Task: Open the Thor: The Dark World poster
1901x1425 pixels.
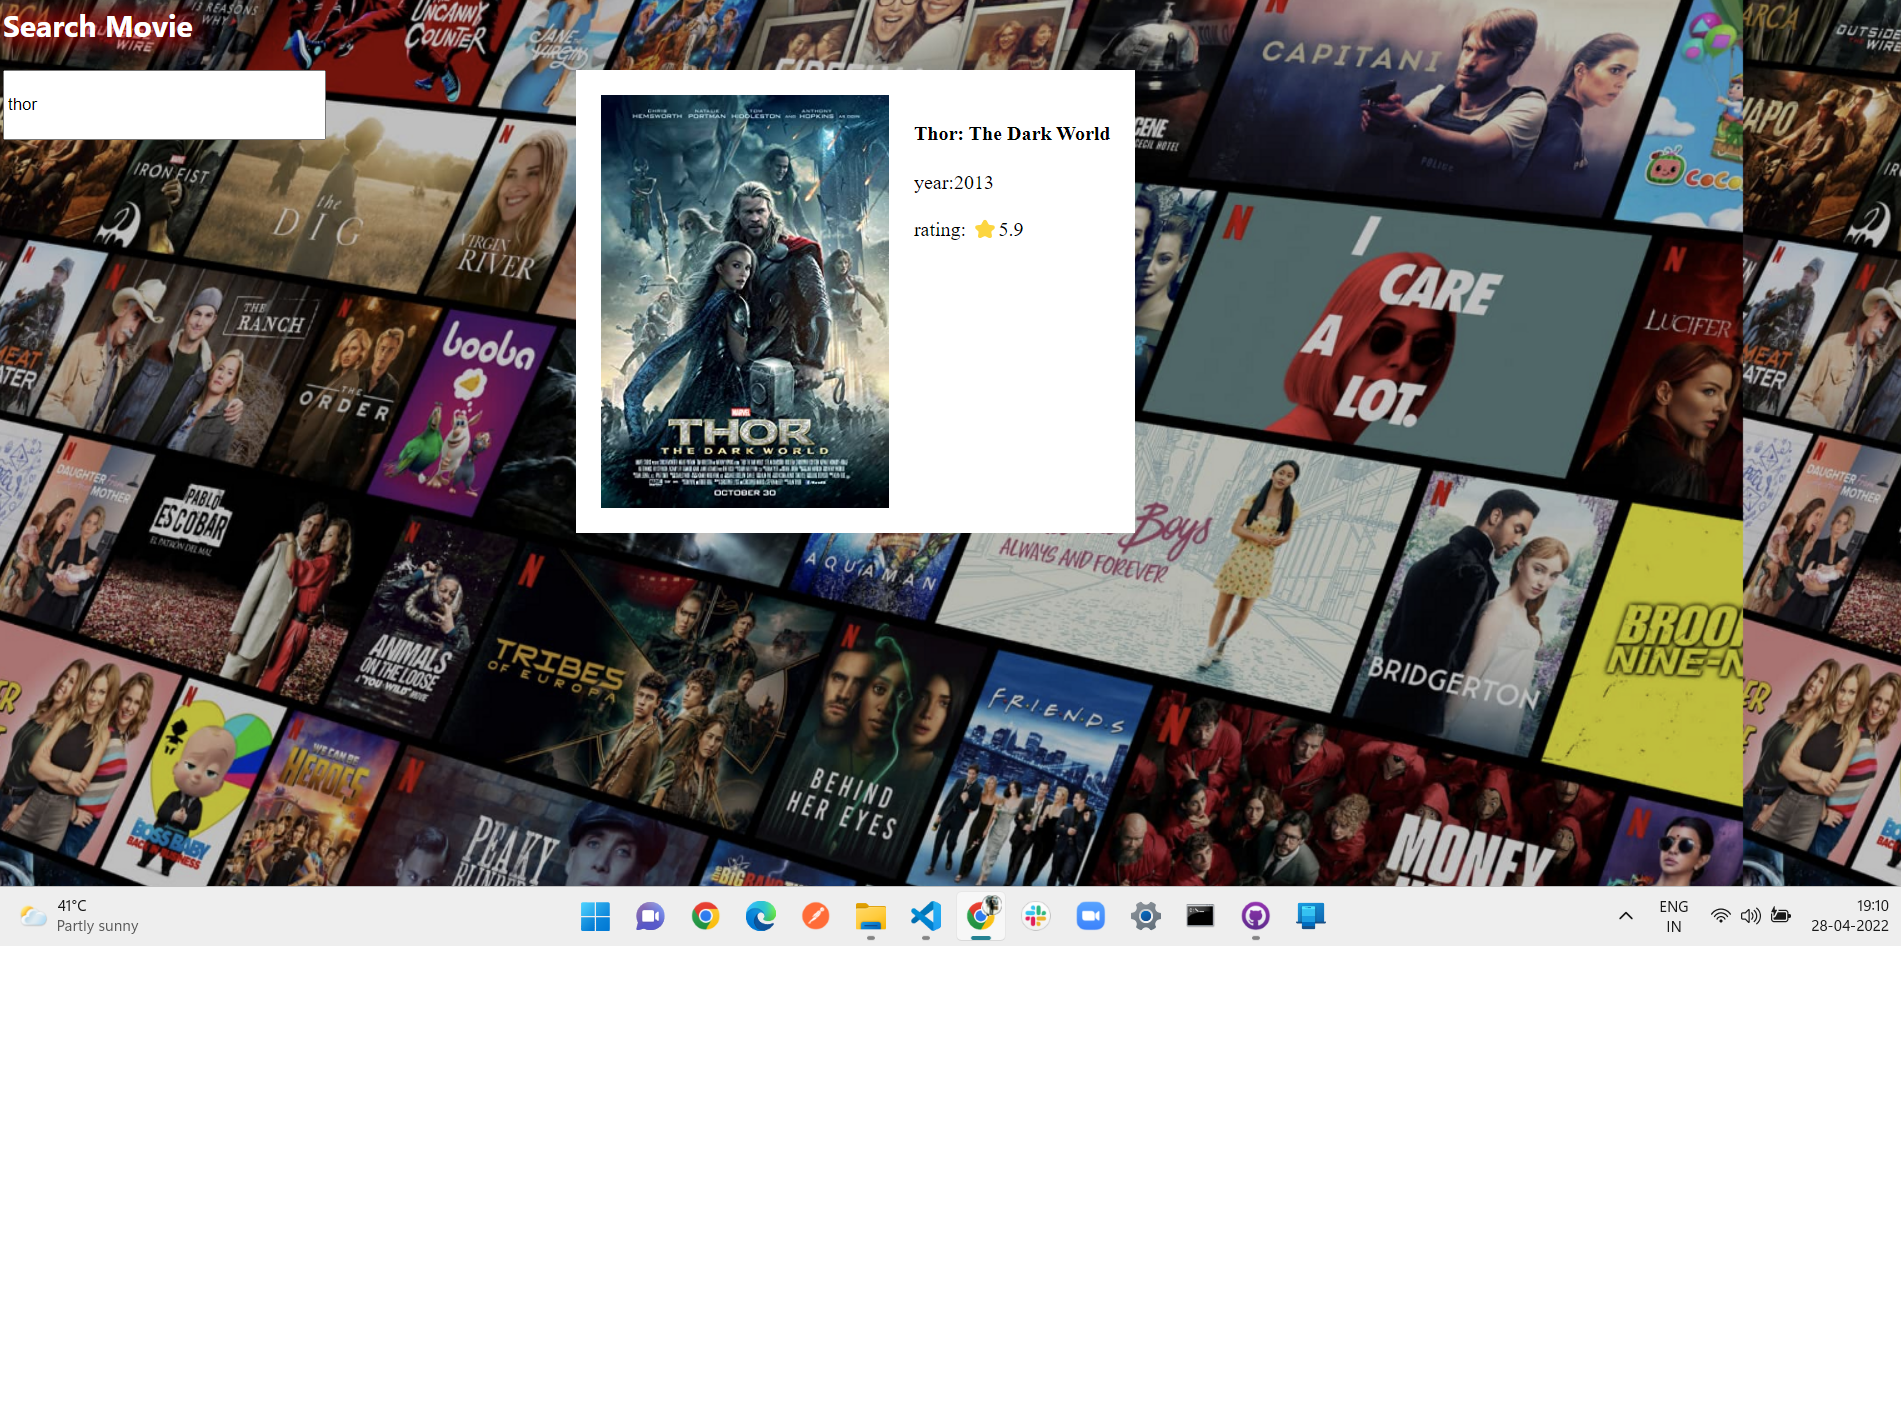Action: click(x=744, y=301)
